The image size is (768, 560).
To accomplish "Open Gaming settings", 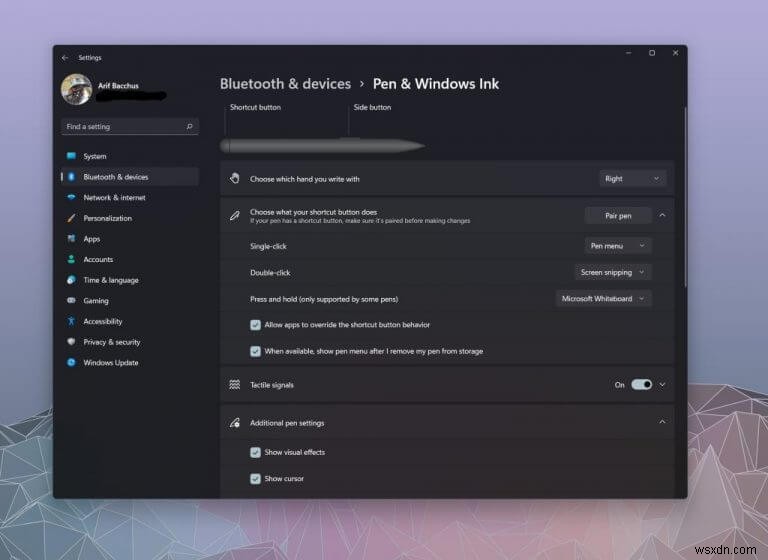I will (x=130, y=300).
